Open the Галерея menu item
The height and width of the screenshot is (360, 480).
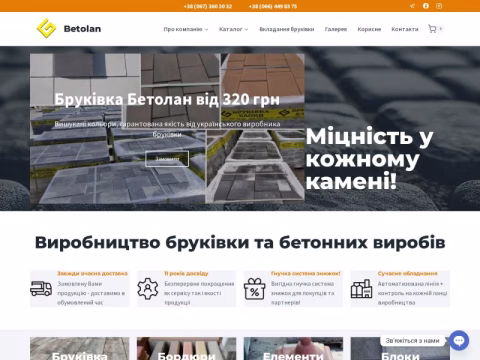point(336,29)
